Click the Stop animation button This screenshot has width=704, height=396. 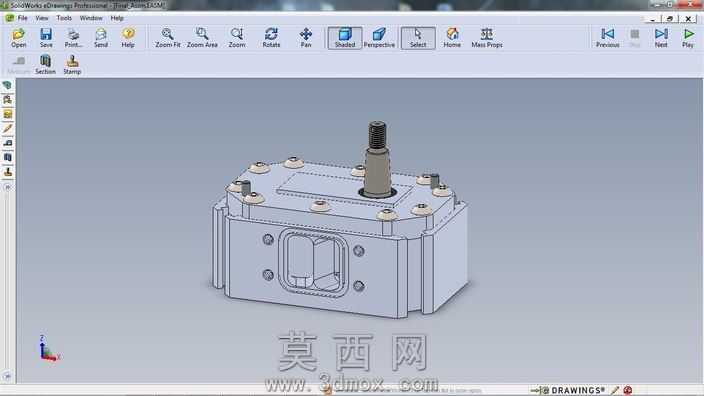pos(634,38)
